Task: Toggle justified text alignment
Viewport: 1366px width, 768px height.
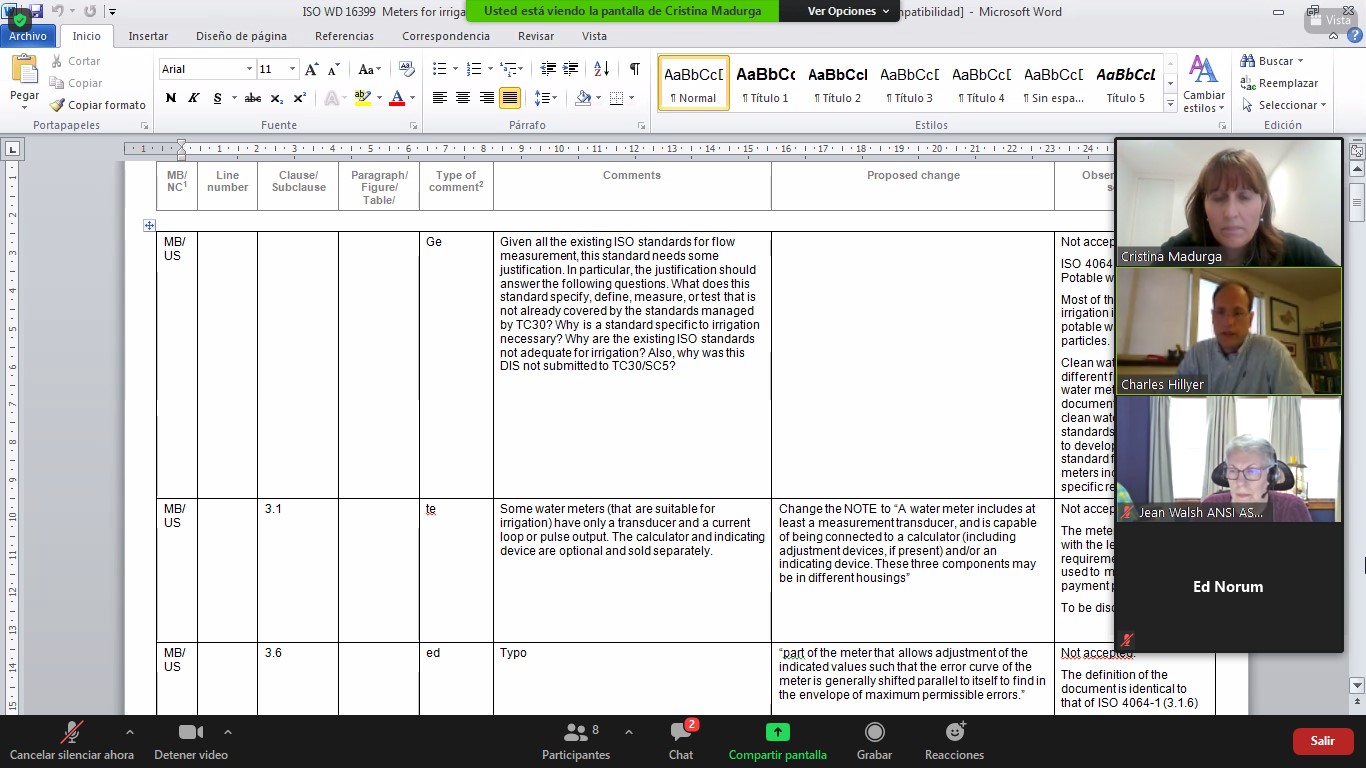Action: (510, 98)
